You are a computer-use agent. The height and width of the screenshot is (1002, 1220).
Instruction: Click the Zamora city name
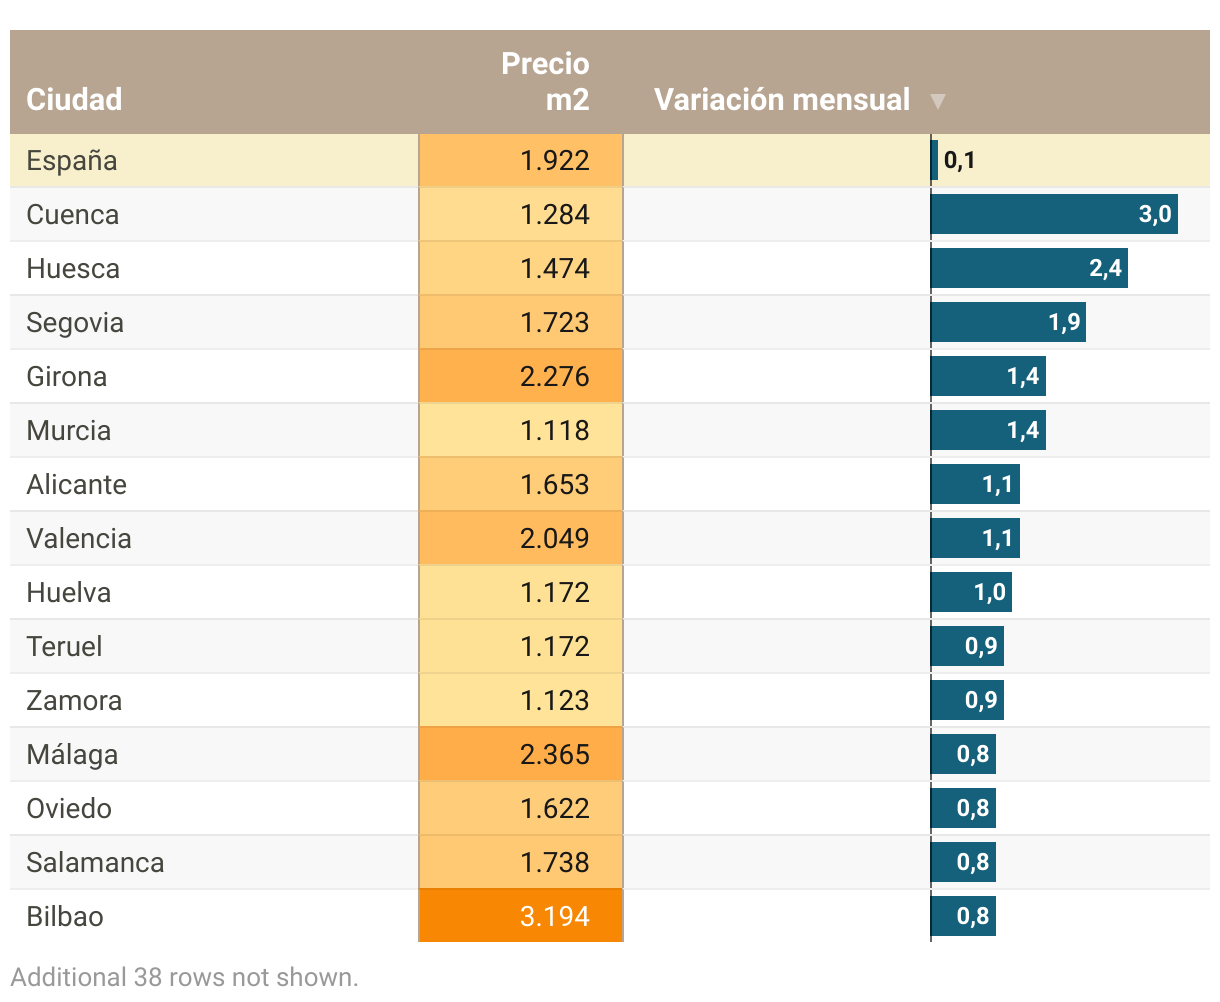[74, 701]
